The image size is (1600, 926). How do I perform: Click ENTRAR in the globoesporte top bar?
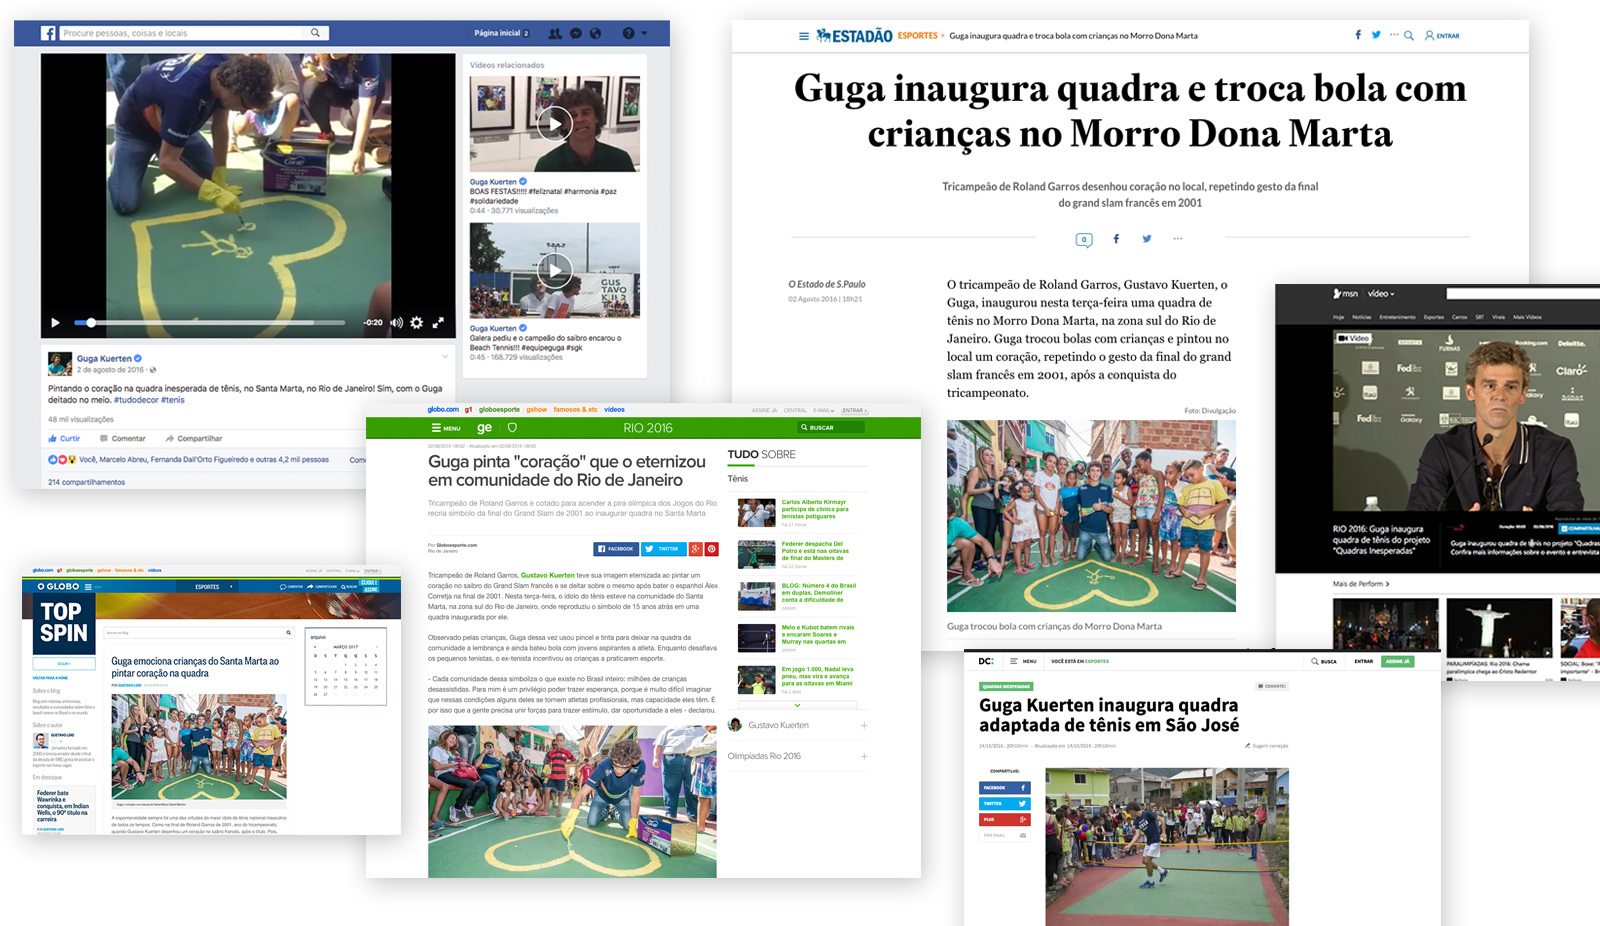click(x=854, y=410)
